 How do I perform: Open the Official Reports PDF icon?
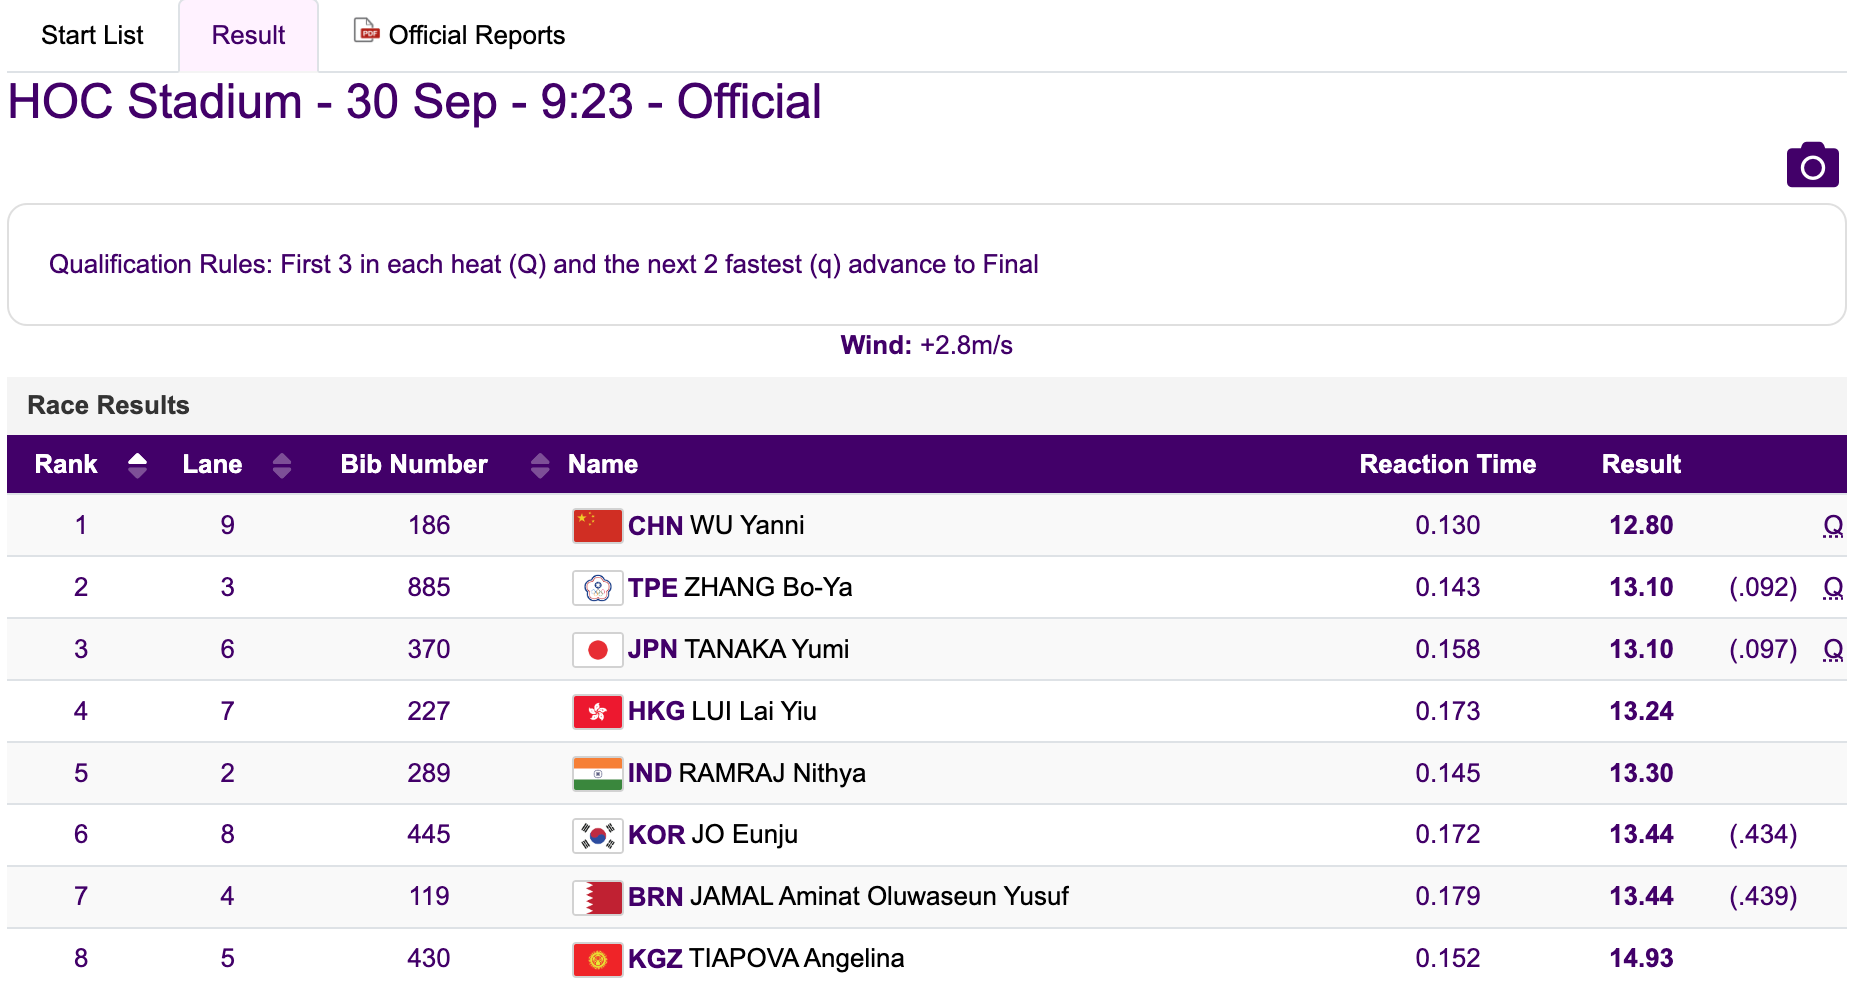click(366, 32)
